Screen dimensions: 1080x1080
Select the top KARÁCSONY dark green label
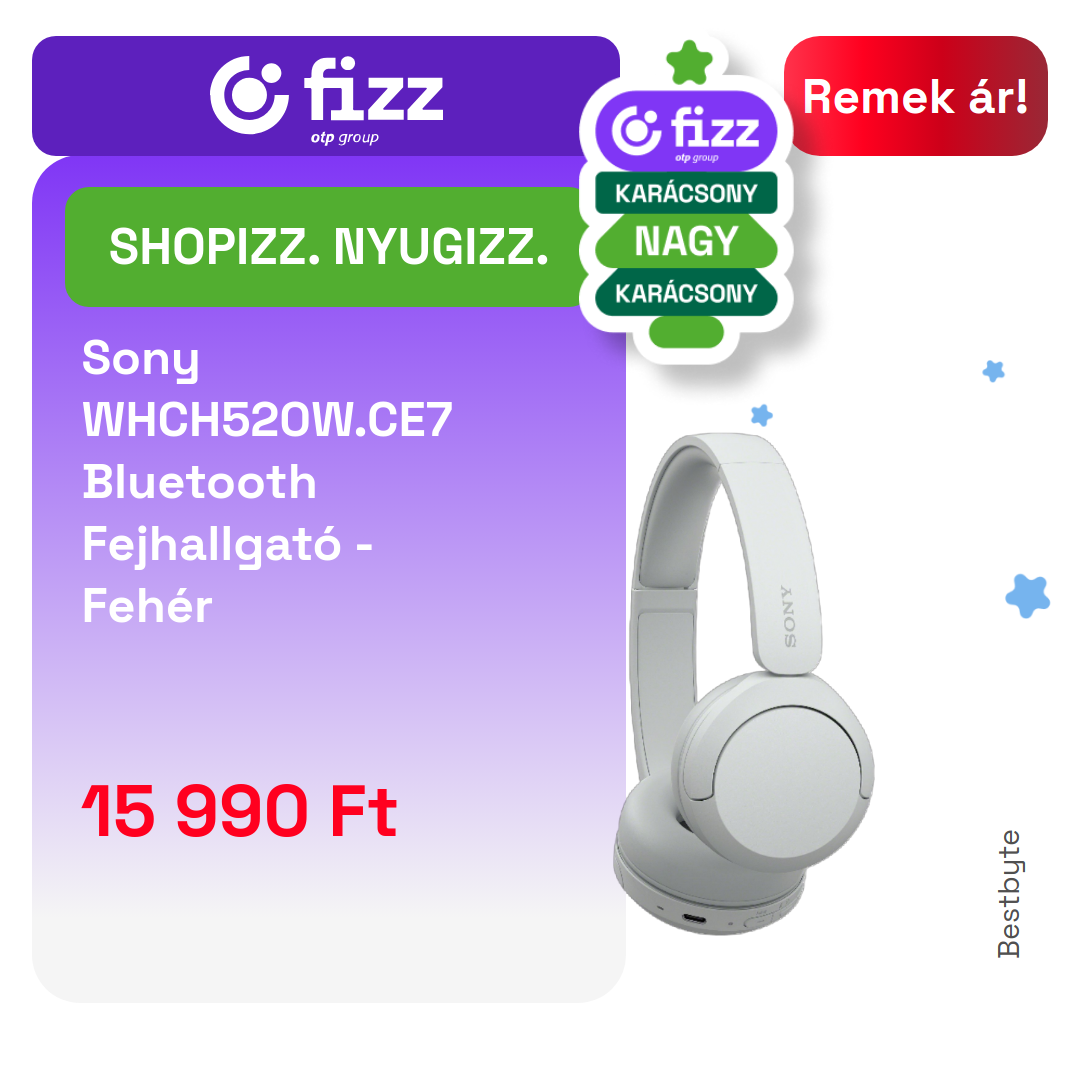tap(686, 193)
